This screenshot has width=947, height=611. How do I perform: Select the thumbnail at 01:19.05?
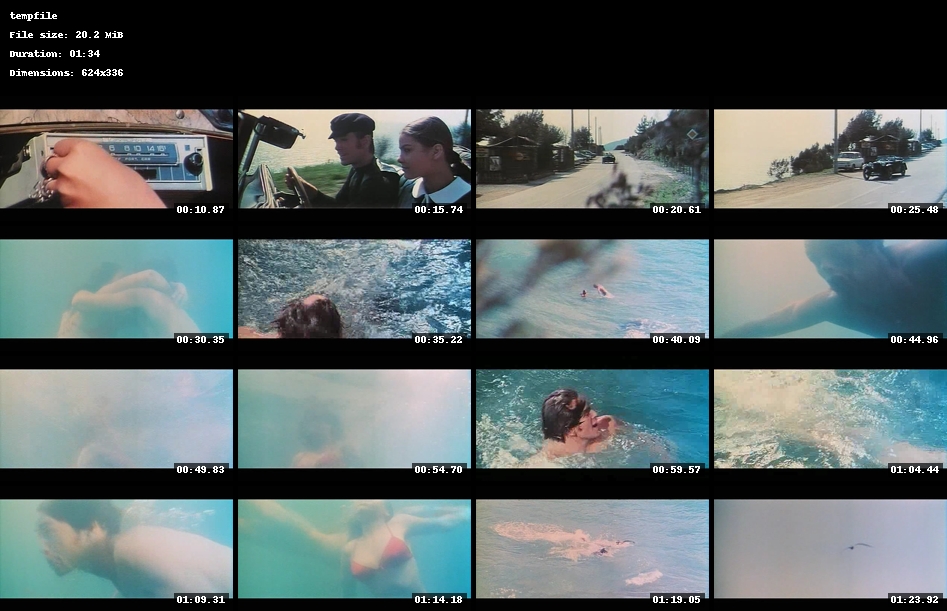point(592,549)
